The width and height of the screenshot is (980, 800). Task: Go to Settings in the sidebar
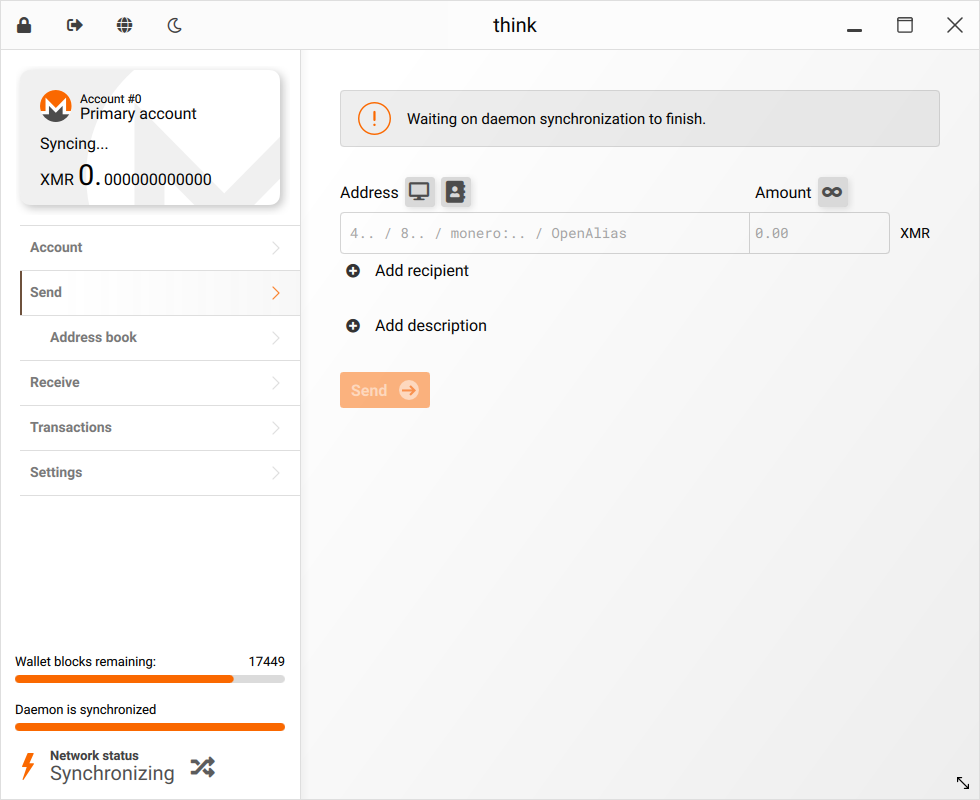(x=160, y=473)
